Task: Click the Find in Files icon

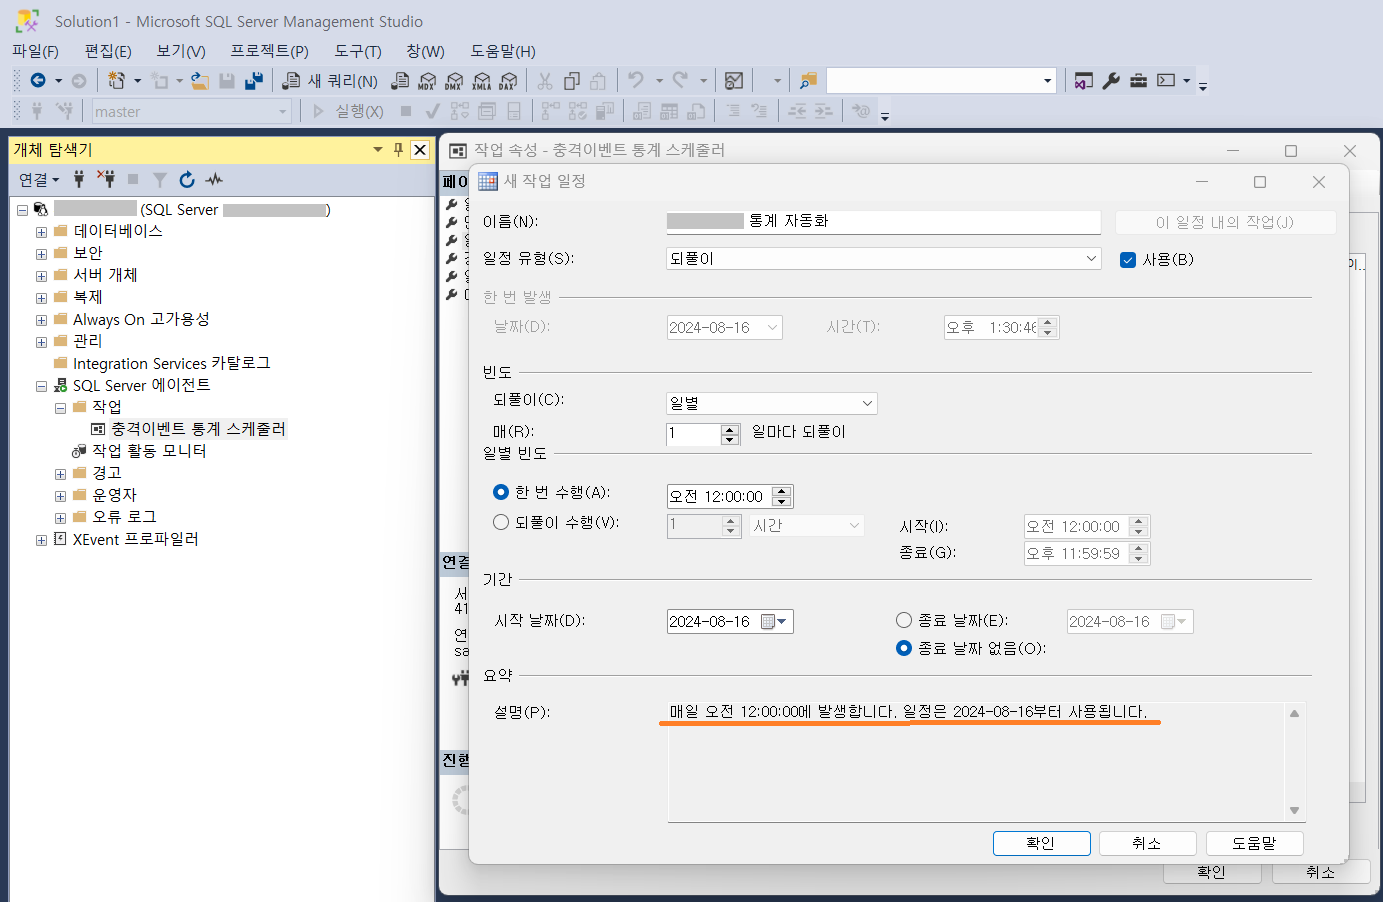Action: [808, 81]
